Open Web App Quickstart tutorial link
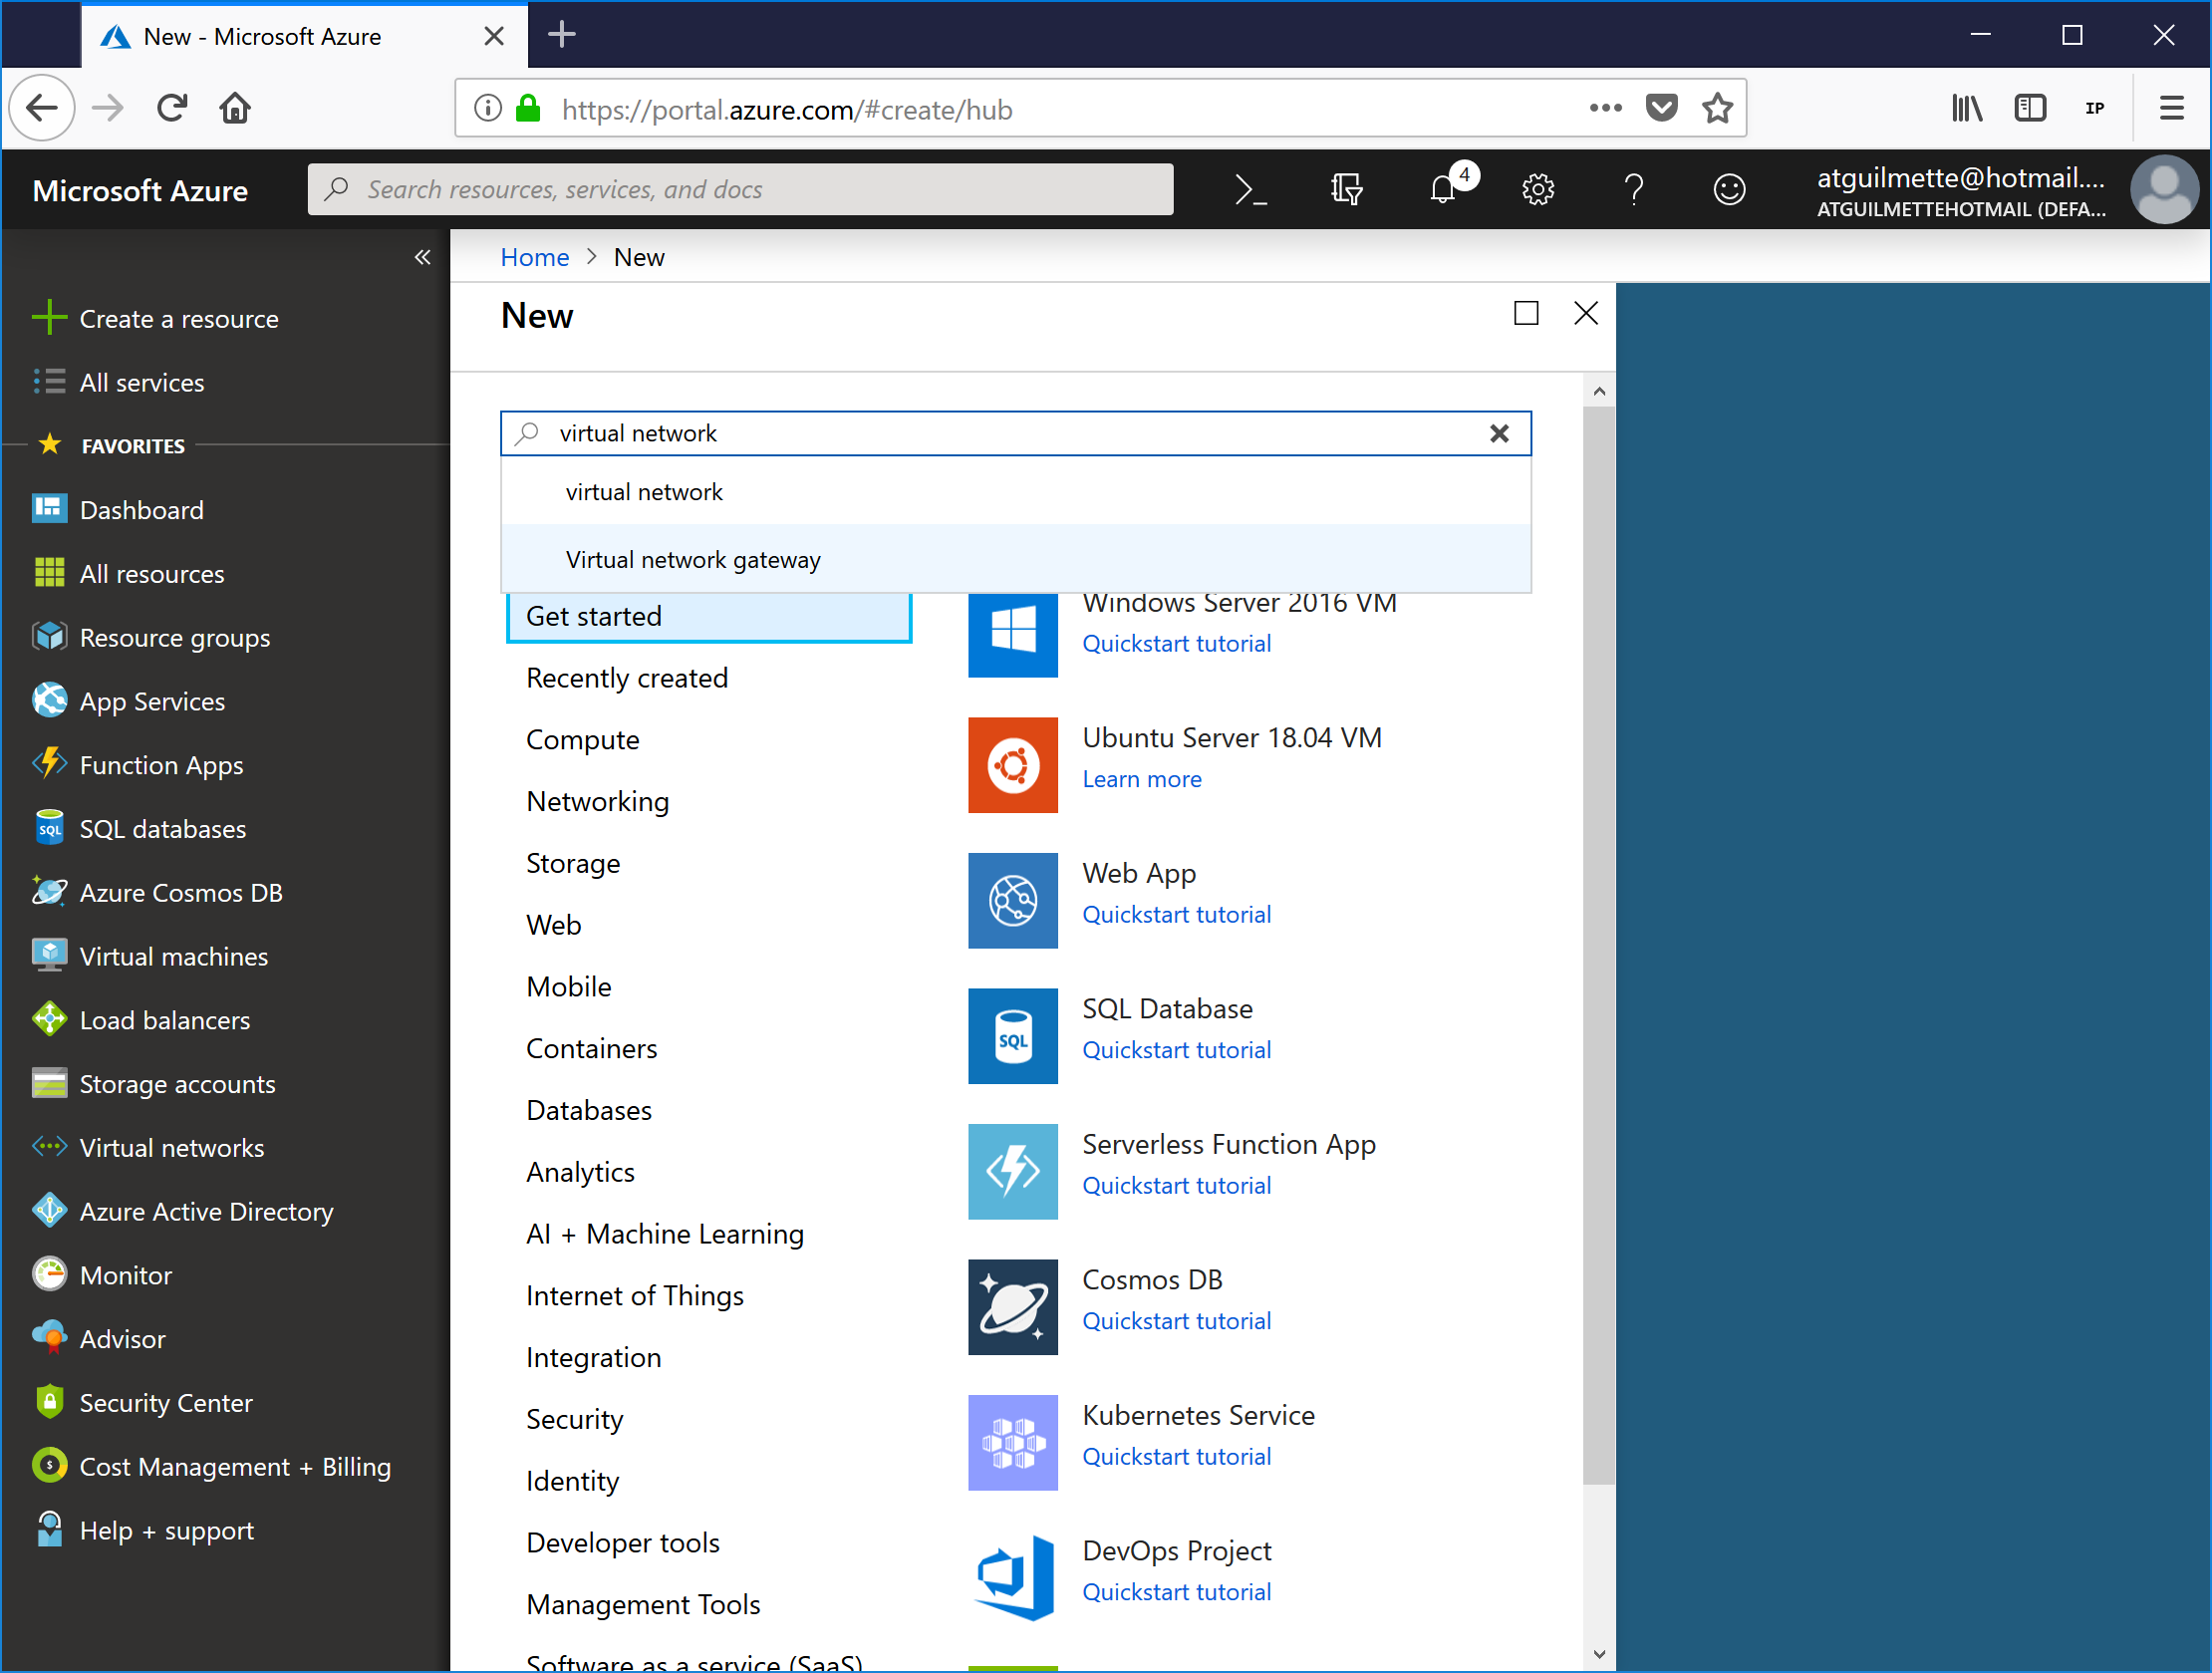The height and width of the screenshot is (1673, 2212). (1176, 914)
